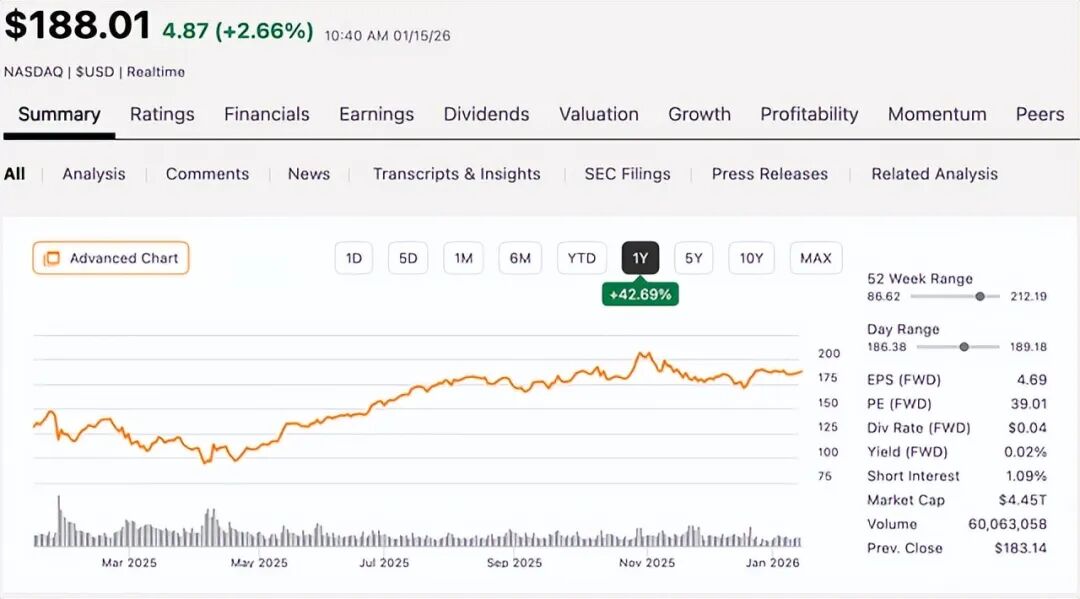Click the orange price line near Nov 2025 peak
This screenshot has height=599, width=1080.
pyautogui.click(x=643, y=354)
